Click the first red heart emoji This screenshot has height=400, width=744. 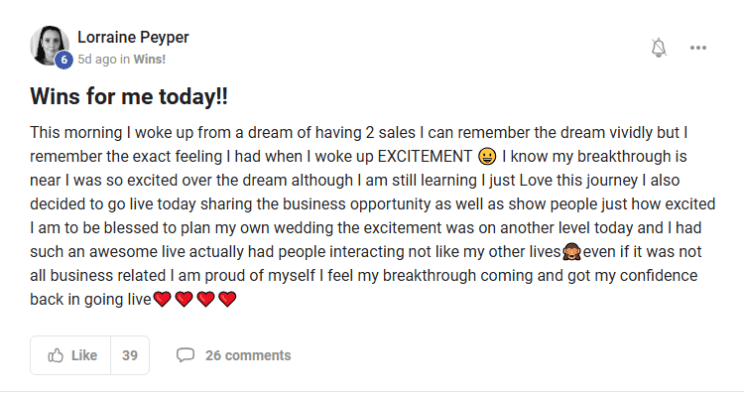pyautogui.click(x=162, y=299)
